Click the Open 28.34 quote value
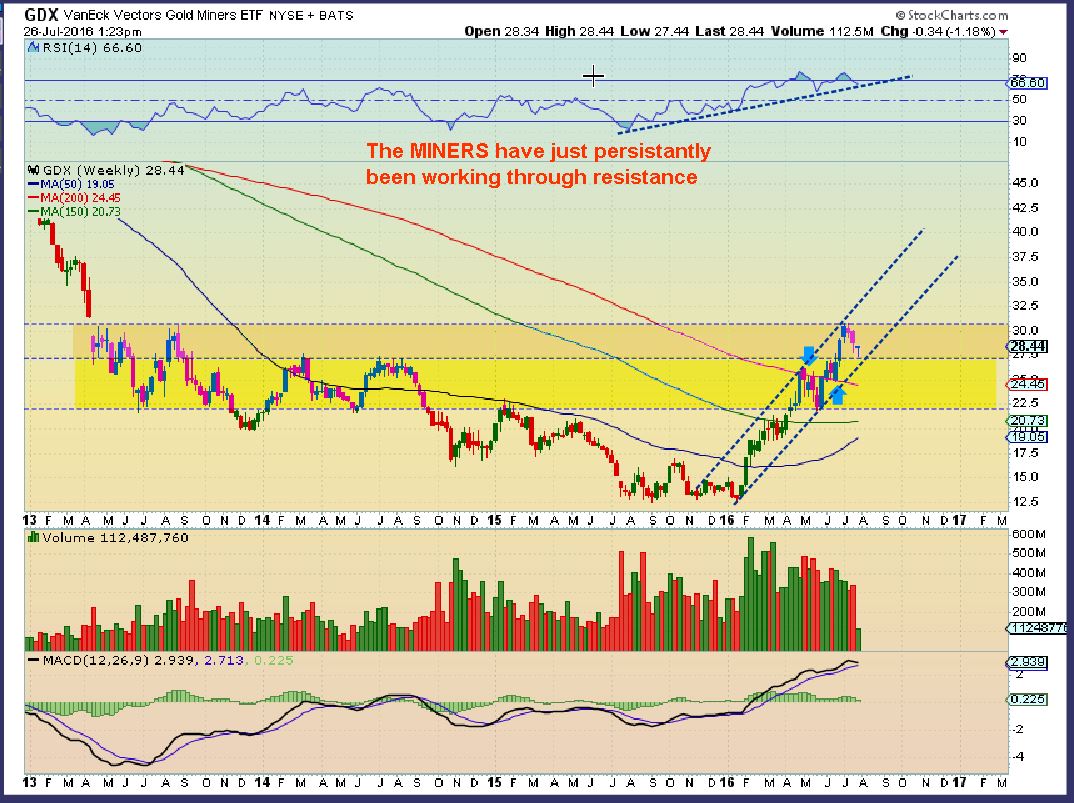This screenshot has width=1074, height=803. [502, 32]
